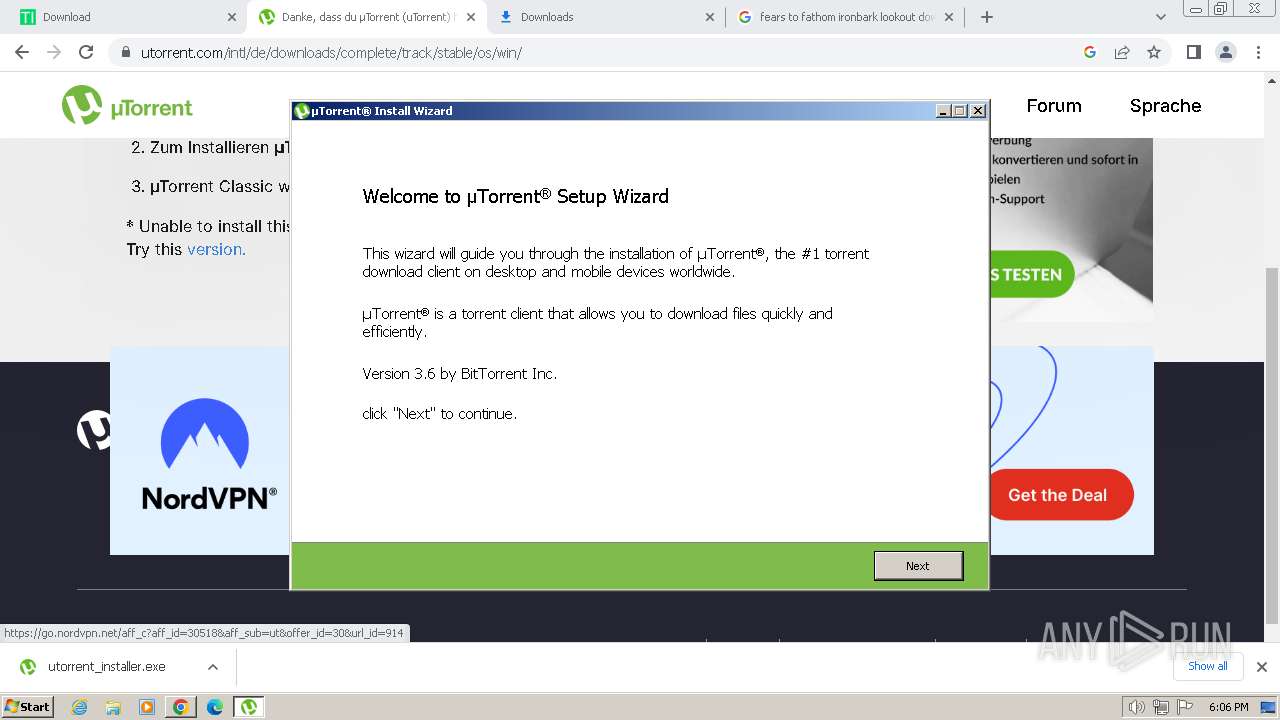Open the Chrome three-dot menu
1280x720 pixels.
point(1257,52)
